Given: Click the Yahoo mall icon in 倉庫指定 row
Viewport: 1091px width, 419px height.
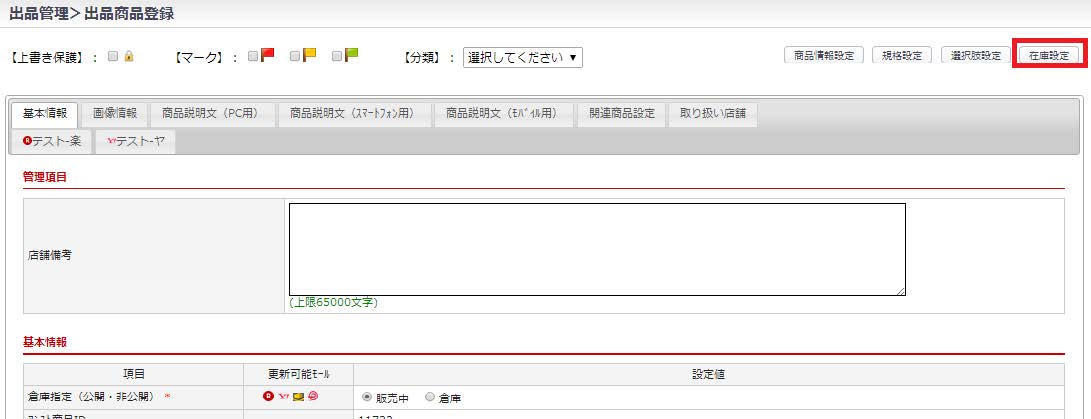Looking at the screenshot, I should (282, 397).
